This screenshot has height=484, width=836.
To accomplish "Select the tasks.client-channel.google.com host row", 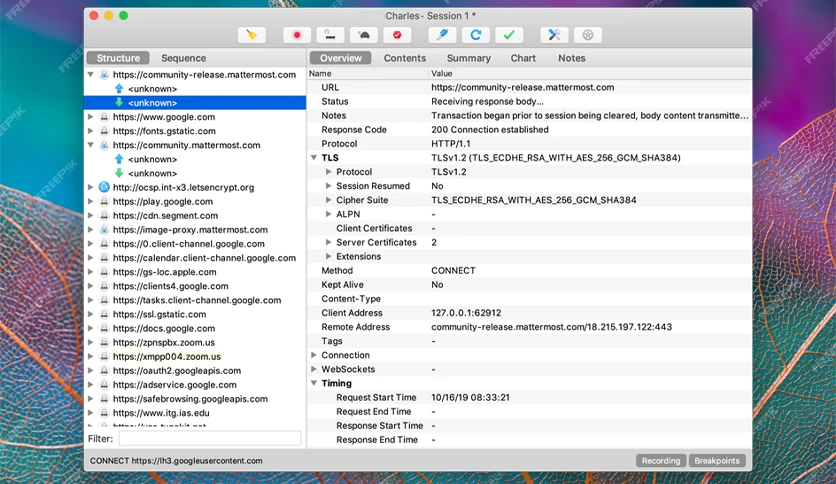I will [x=195, y=300].
